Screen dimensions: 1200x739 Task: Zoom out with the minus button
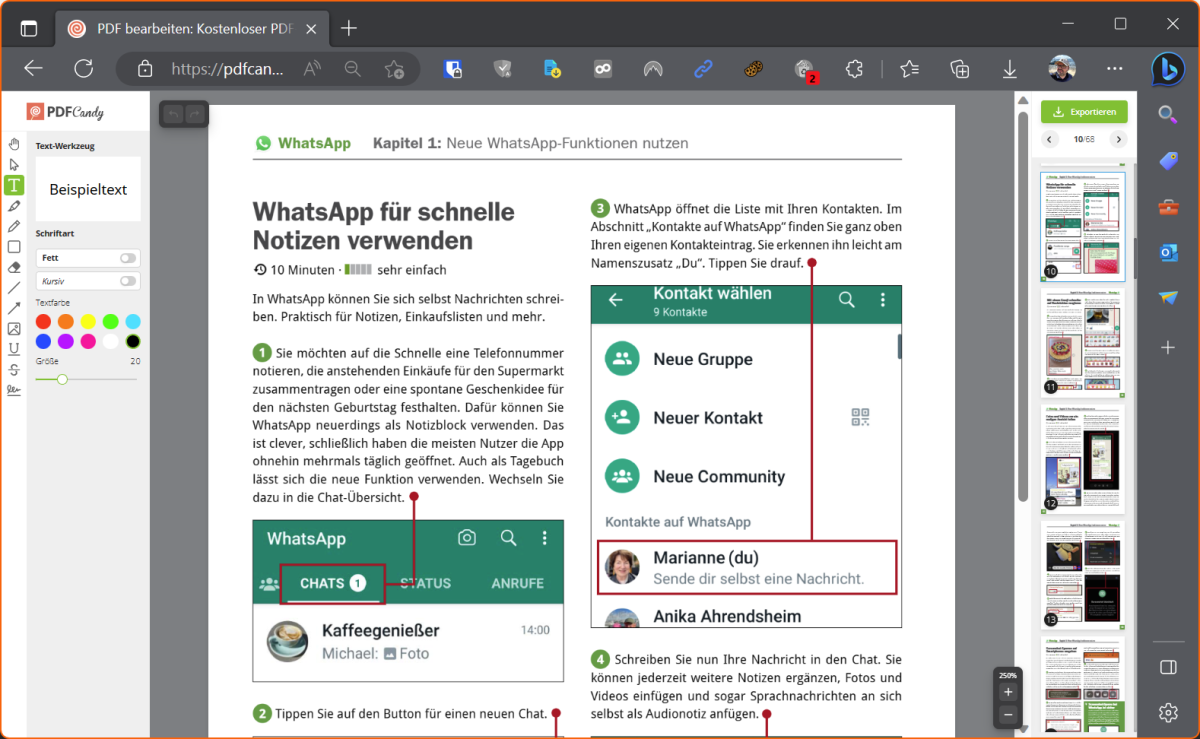point(1007,715)
